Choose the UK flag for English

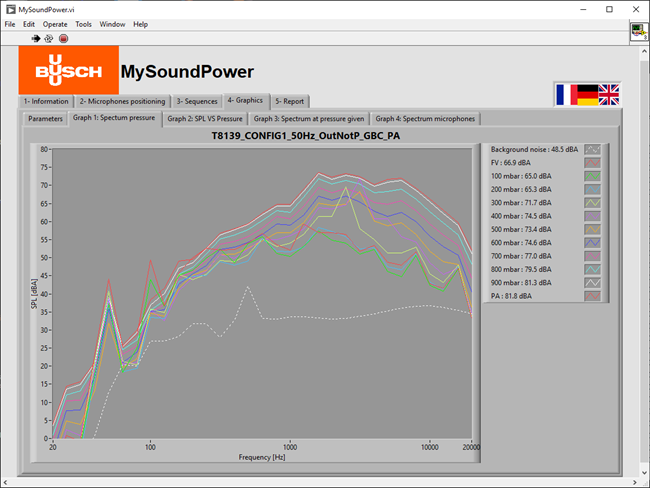608,94
